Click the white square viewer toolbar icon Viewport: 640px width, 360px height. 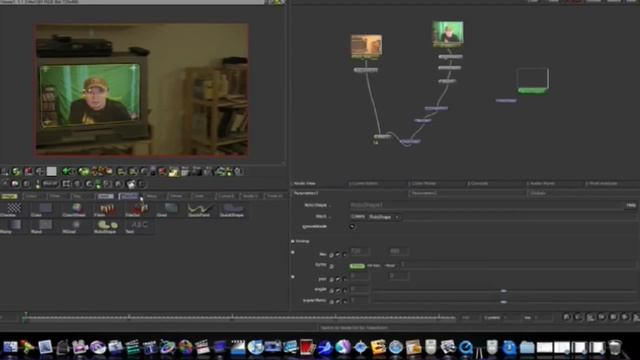click(x=51, y=171)
